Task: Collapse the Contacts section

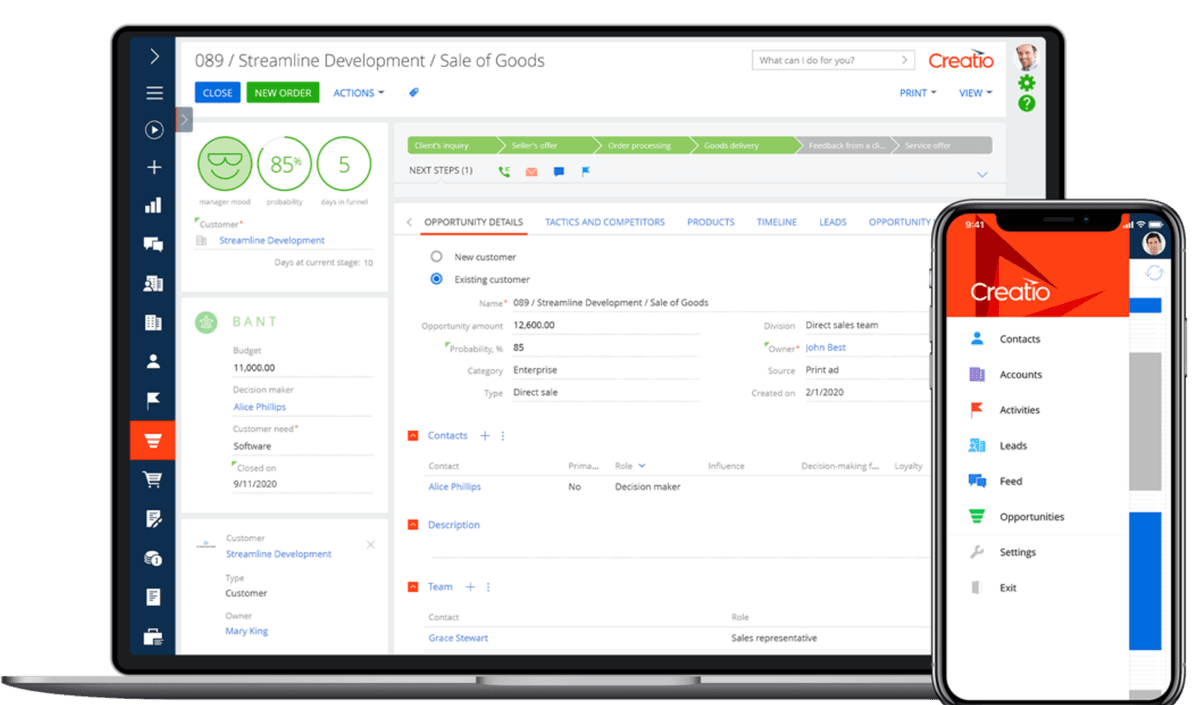Action: click(x=413, y=436)
